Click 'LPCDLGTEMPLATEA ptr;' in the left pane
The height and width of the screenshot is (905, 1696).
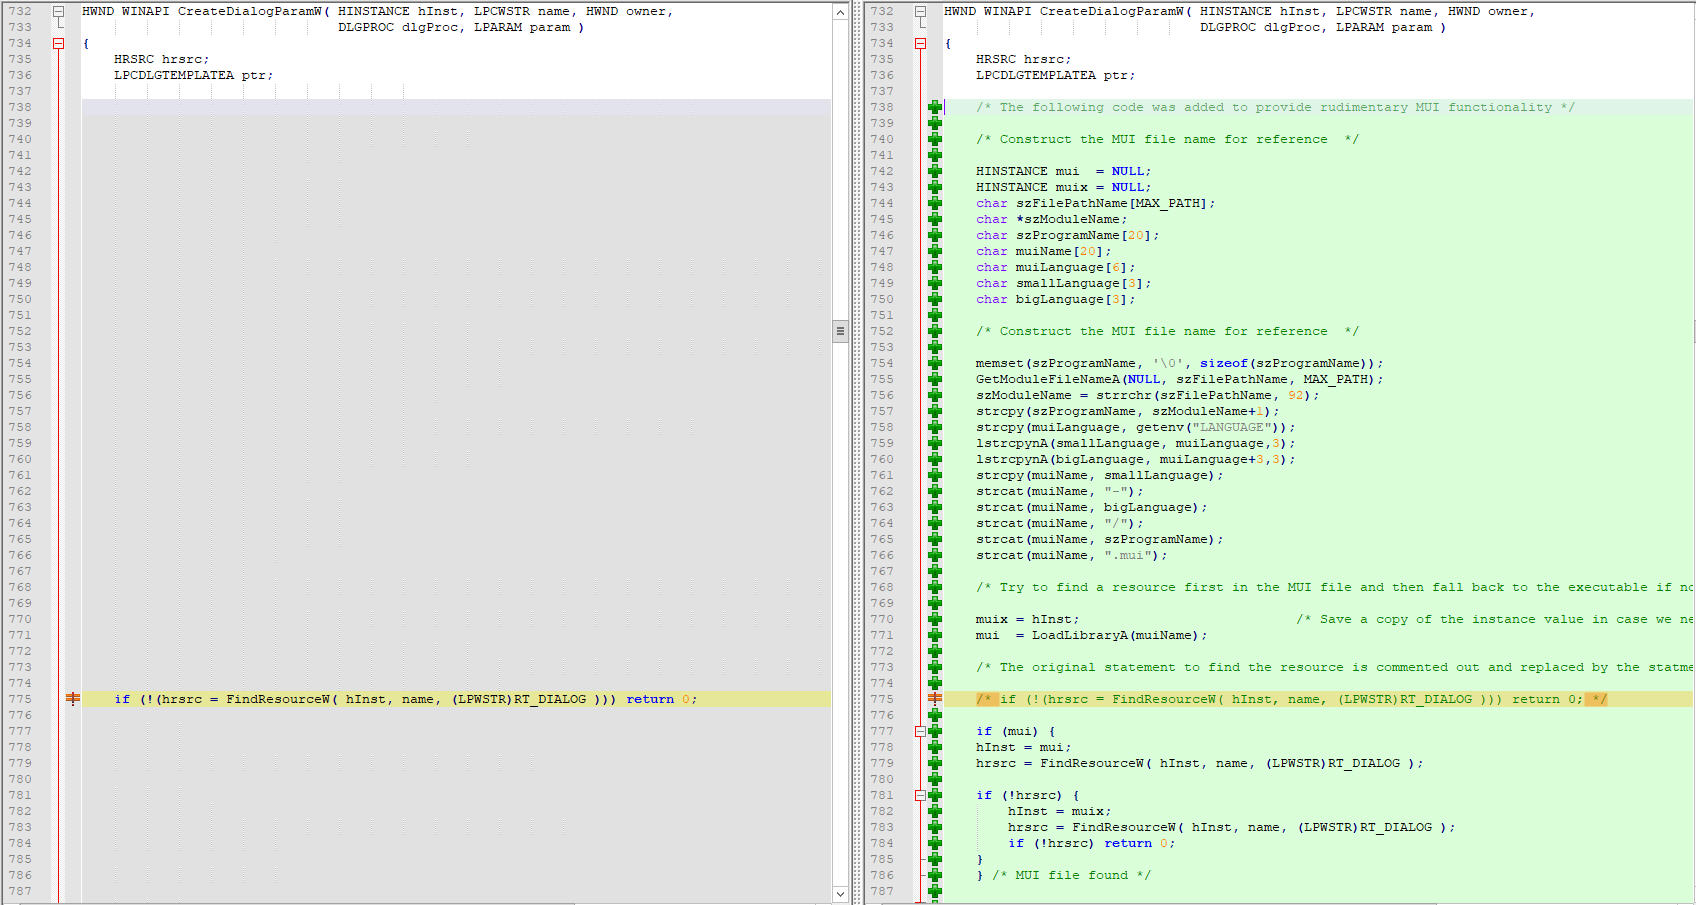coord(193,75)
